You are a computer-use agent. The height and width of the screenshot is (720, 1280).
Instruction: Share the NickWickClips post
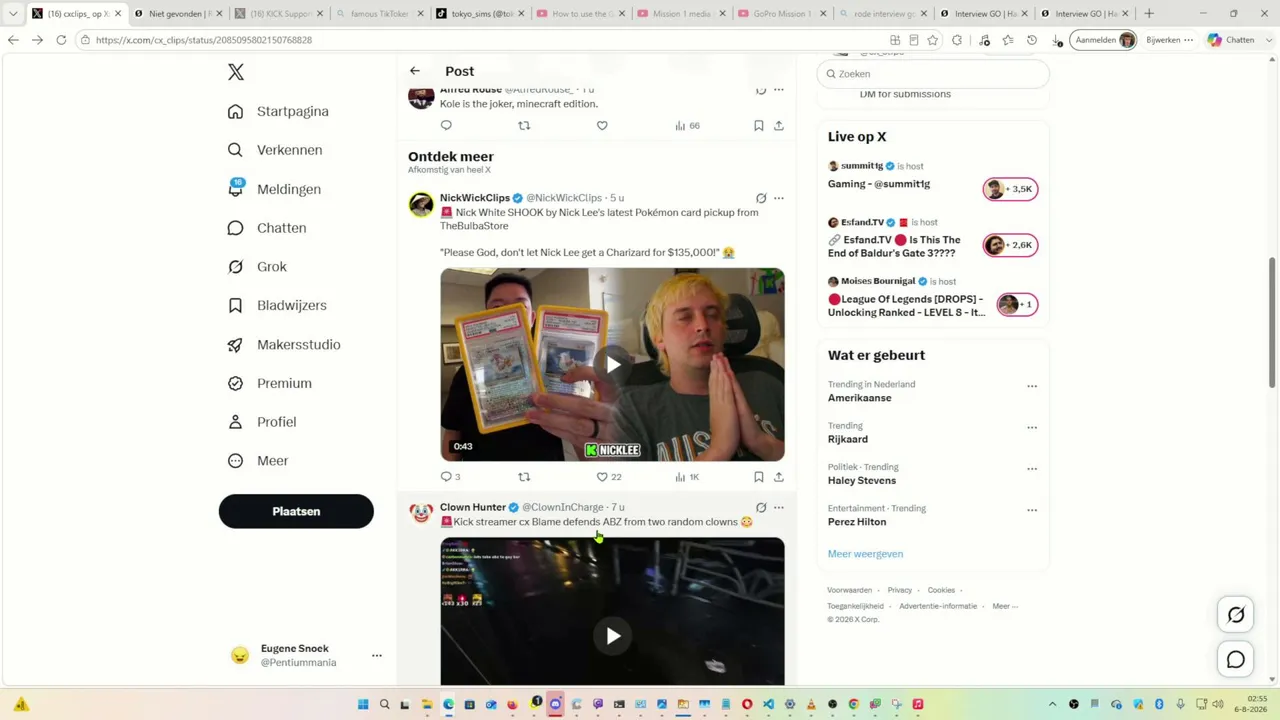coord(779,477)
